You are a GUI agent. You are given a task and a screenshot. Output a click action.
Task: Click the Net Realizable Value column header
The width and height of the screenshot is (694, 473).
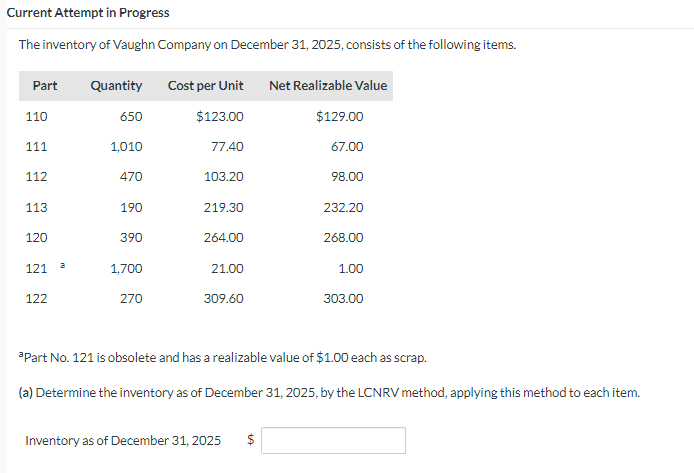pyautogui.click(x=328, y=86)
